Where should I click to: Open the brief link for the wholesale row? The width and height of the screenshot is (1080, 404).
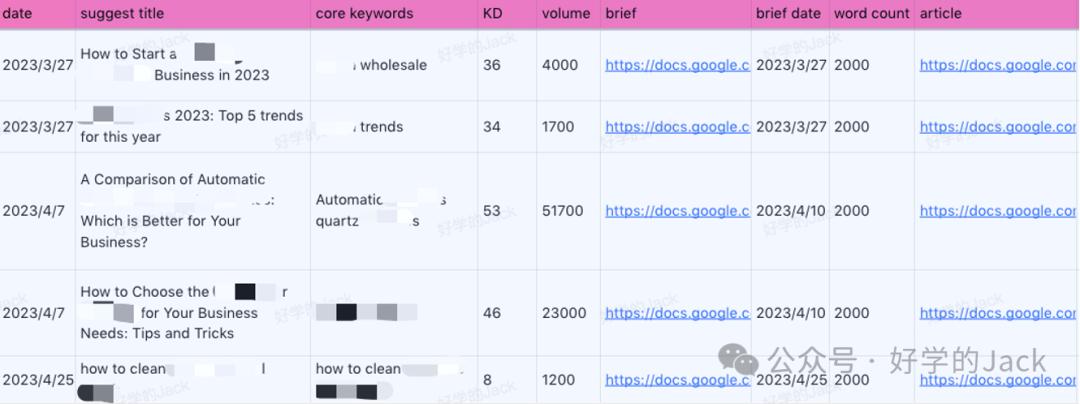[677, 66]
